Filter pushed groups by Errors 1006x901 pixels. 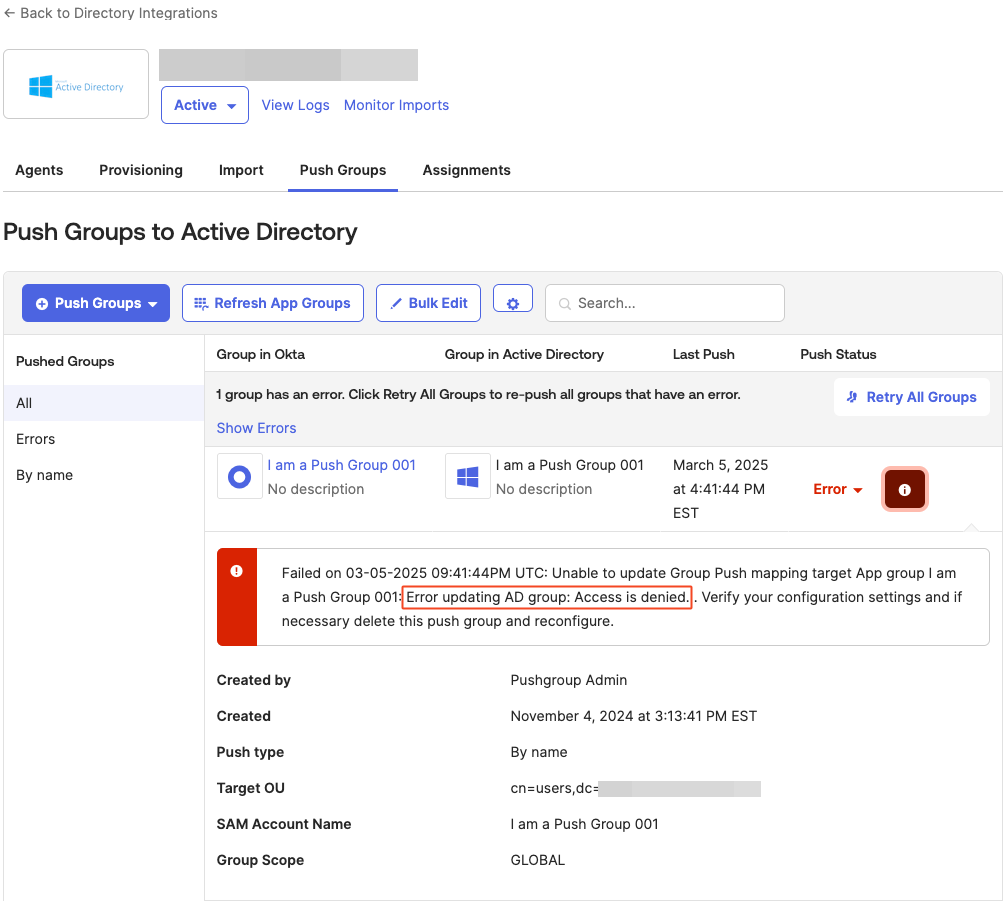(x=36, y=439)
